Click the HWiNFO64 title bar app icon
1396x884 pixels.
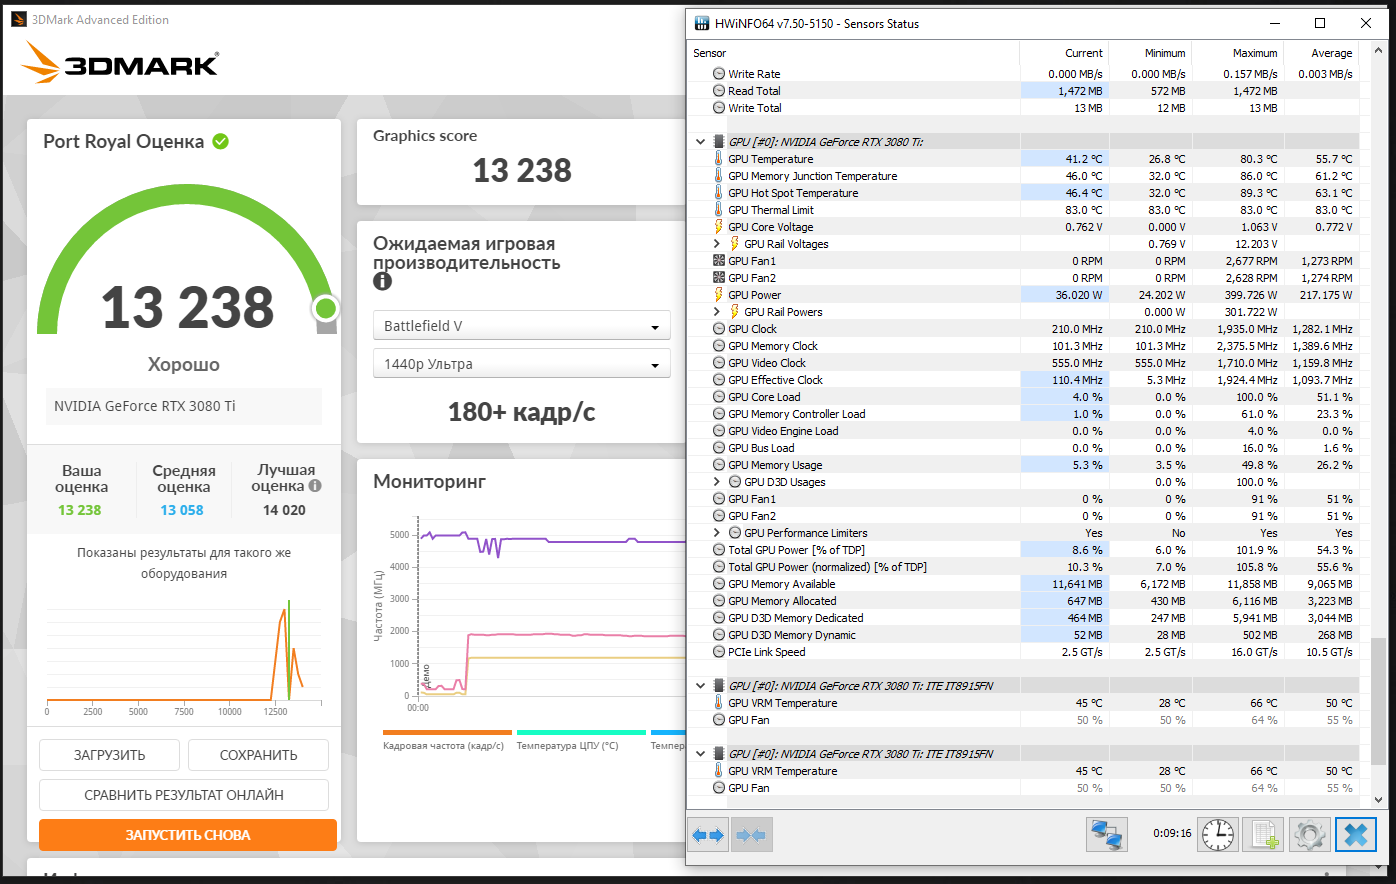(x=702, y=23)
